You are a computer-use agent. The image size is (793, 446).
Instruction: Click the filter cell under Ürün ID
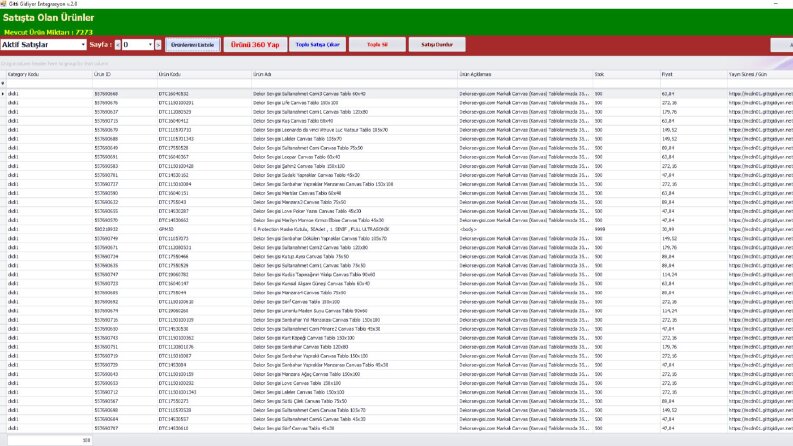click(x=124, y=83)
